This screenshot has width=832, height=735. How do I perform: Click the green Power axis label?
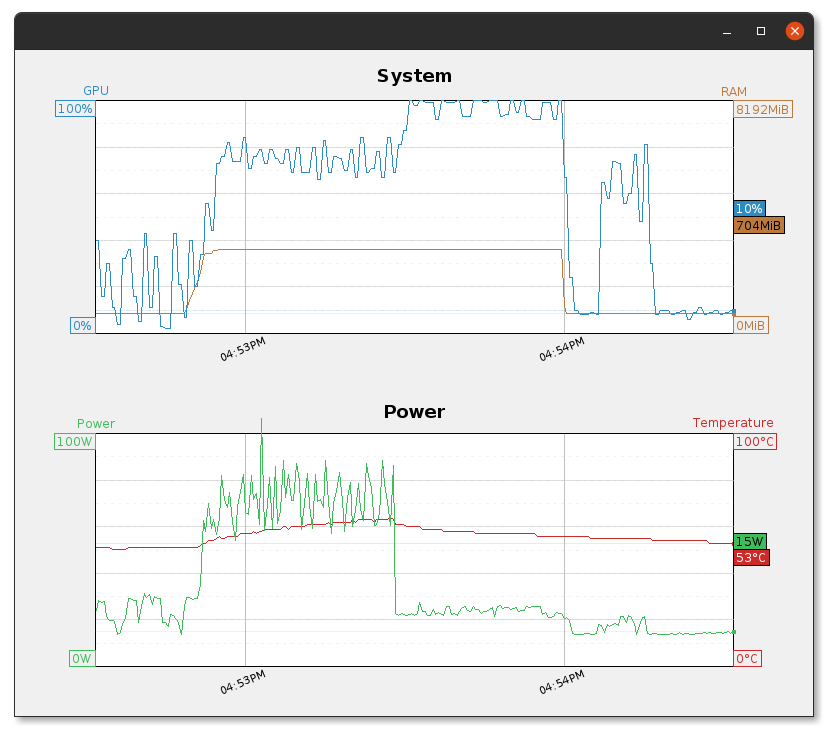pyautogui.click(x=96, y=423)
